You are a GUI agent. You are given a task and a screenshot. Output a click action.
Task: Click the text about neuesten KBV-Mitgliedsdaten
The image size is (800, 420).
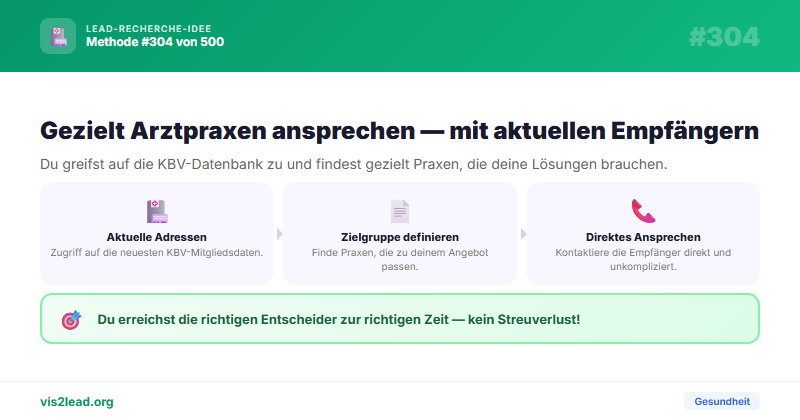157,253
